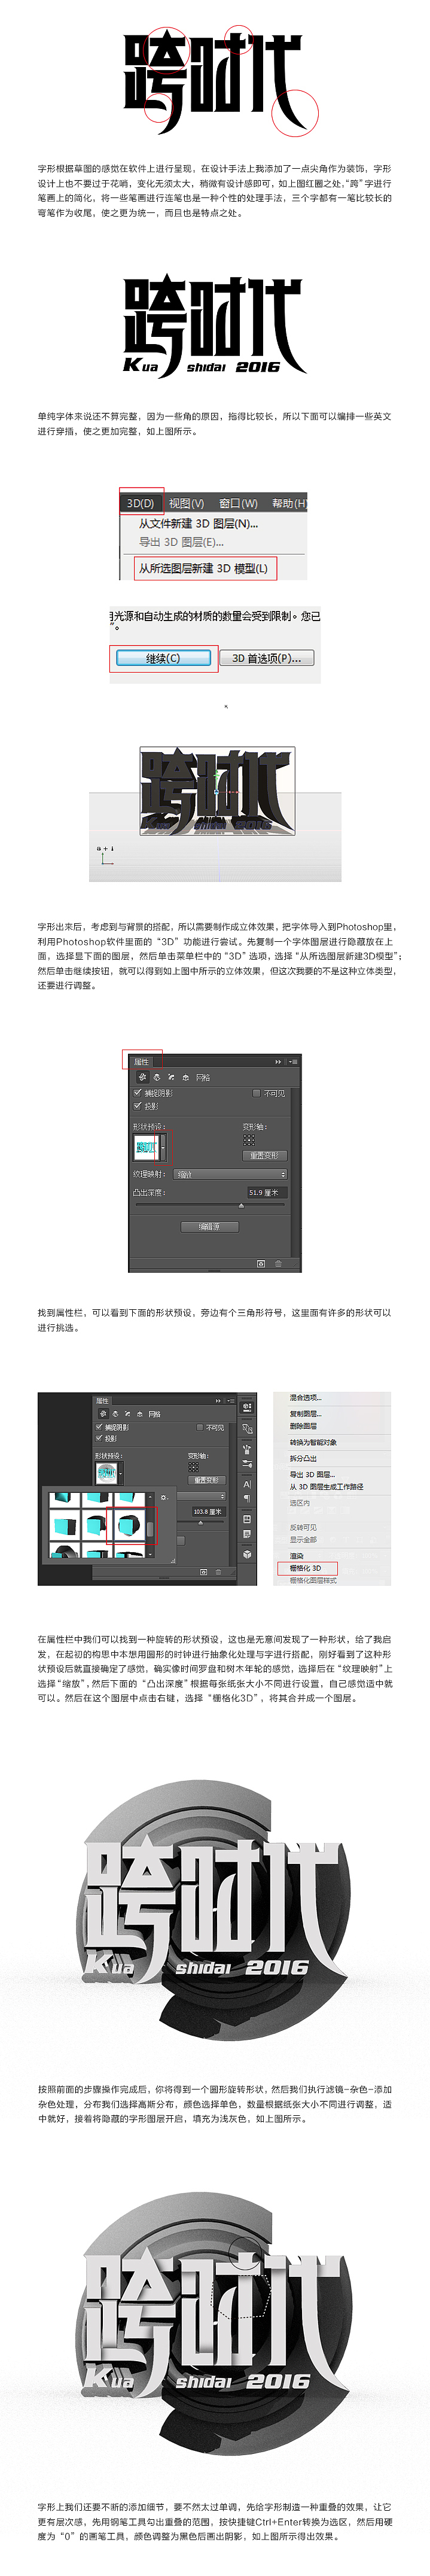Viewport: 430px width, 2576px height.
Task: Toggle 不可见 checkbox in the 103.8 厘米 panel
Action: coord(199,1428)
